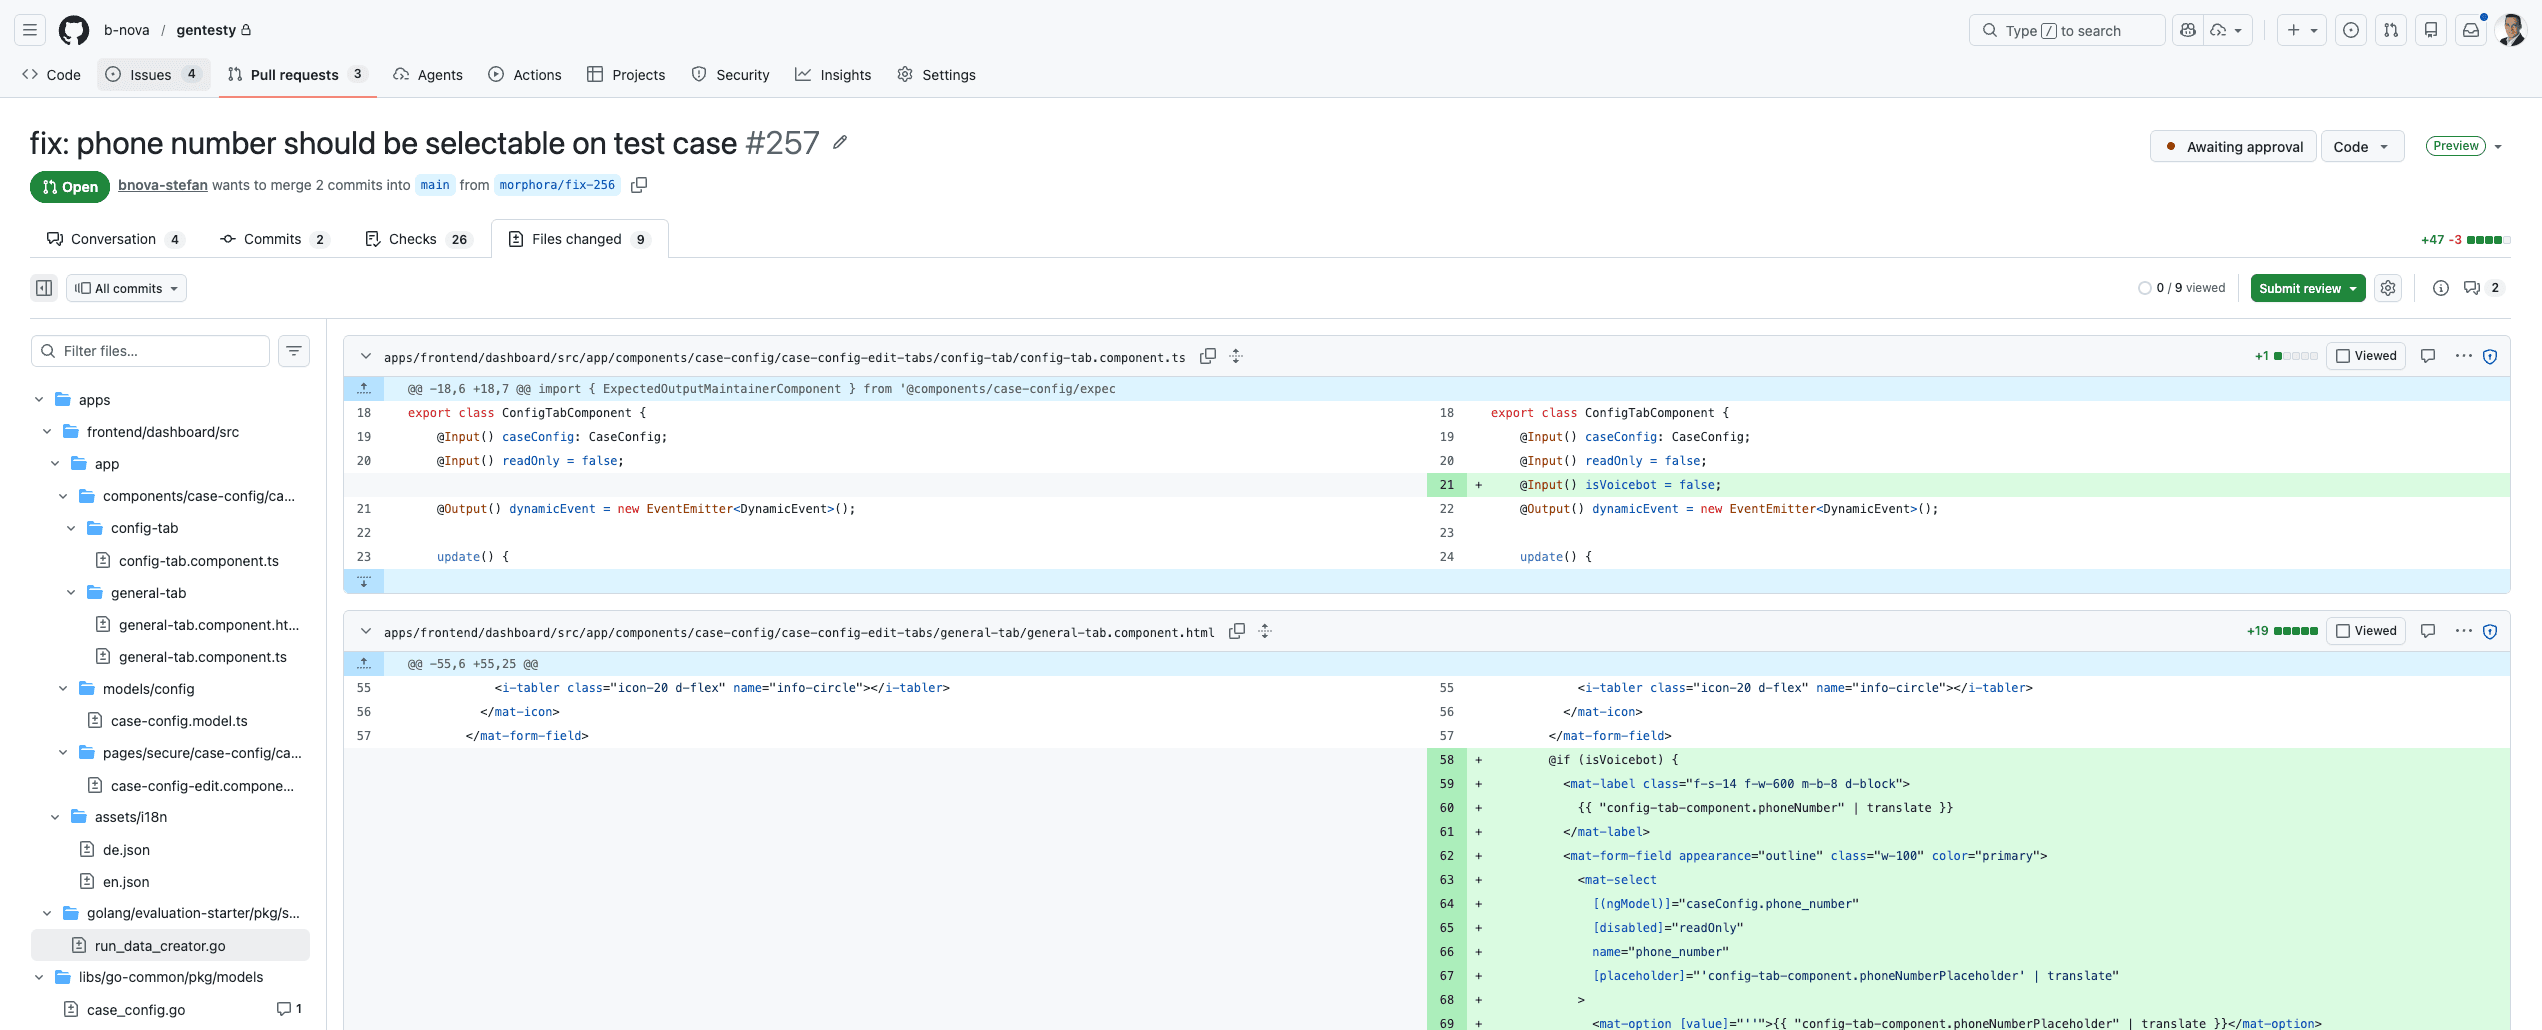Switch to the Conversation tab
This screenshot has width=2542, height=1030.
coord(113,239)
